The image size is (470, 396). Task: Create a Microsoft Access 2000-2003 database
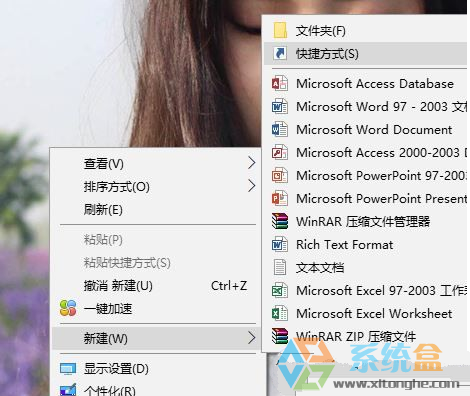tap(365, 153)
